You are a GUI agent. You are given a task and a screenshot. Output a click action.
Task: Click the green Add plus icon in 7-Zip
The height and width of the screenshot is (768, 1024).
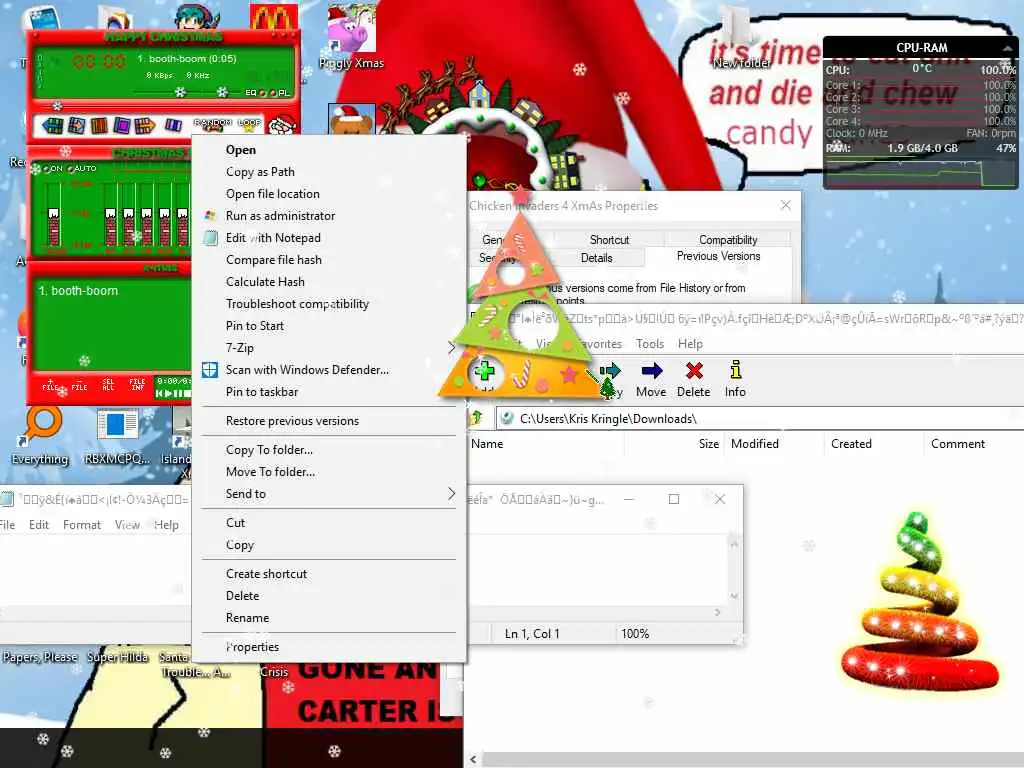[x=484, y=371]
